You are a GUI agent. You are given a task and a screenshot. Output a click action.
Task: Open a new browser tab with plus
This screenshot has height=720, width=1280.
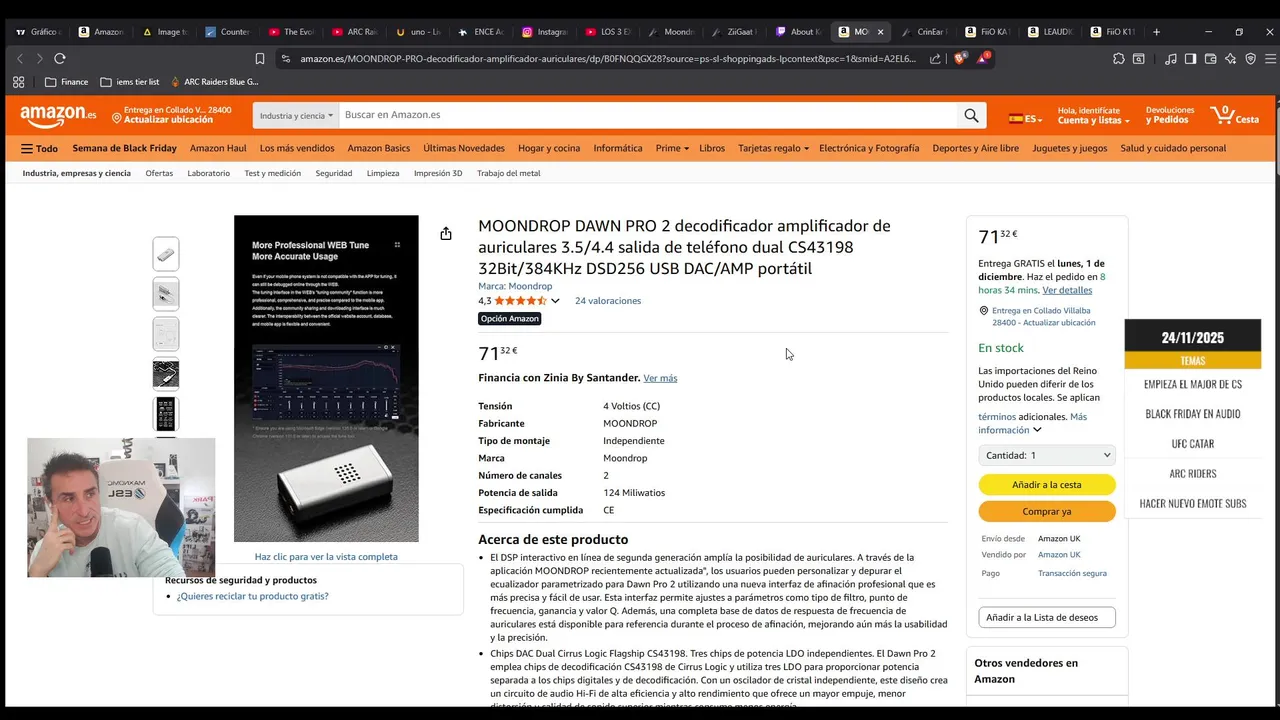(x=1156, y=32)
